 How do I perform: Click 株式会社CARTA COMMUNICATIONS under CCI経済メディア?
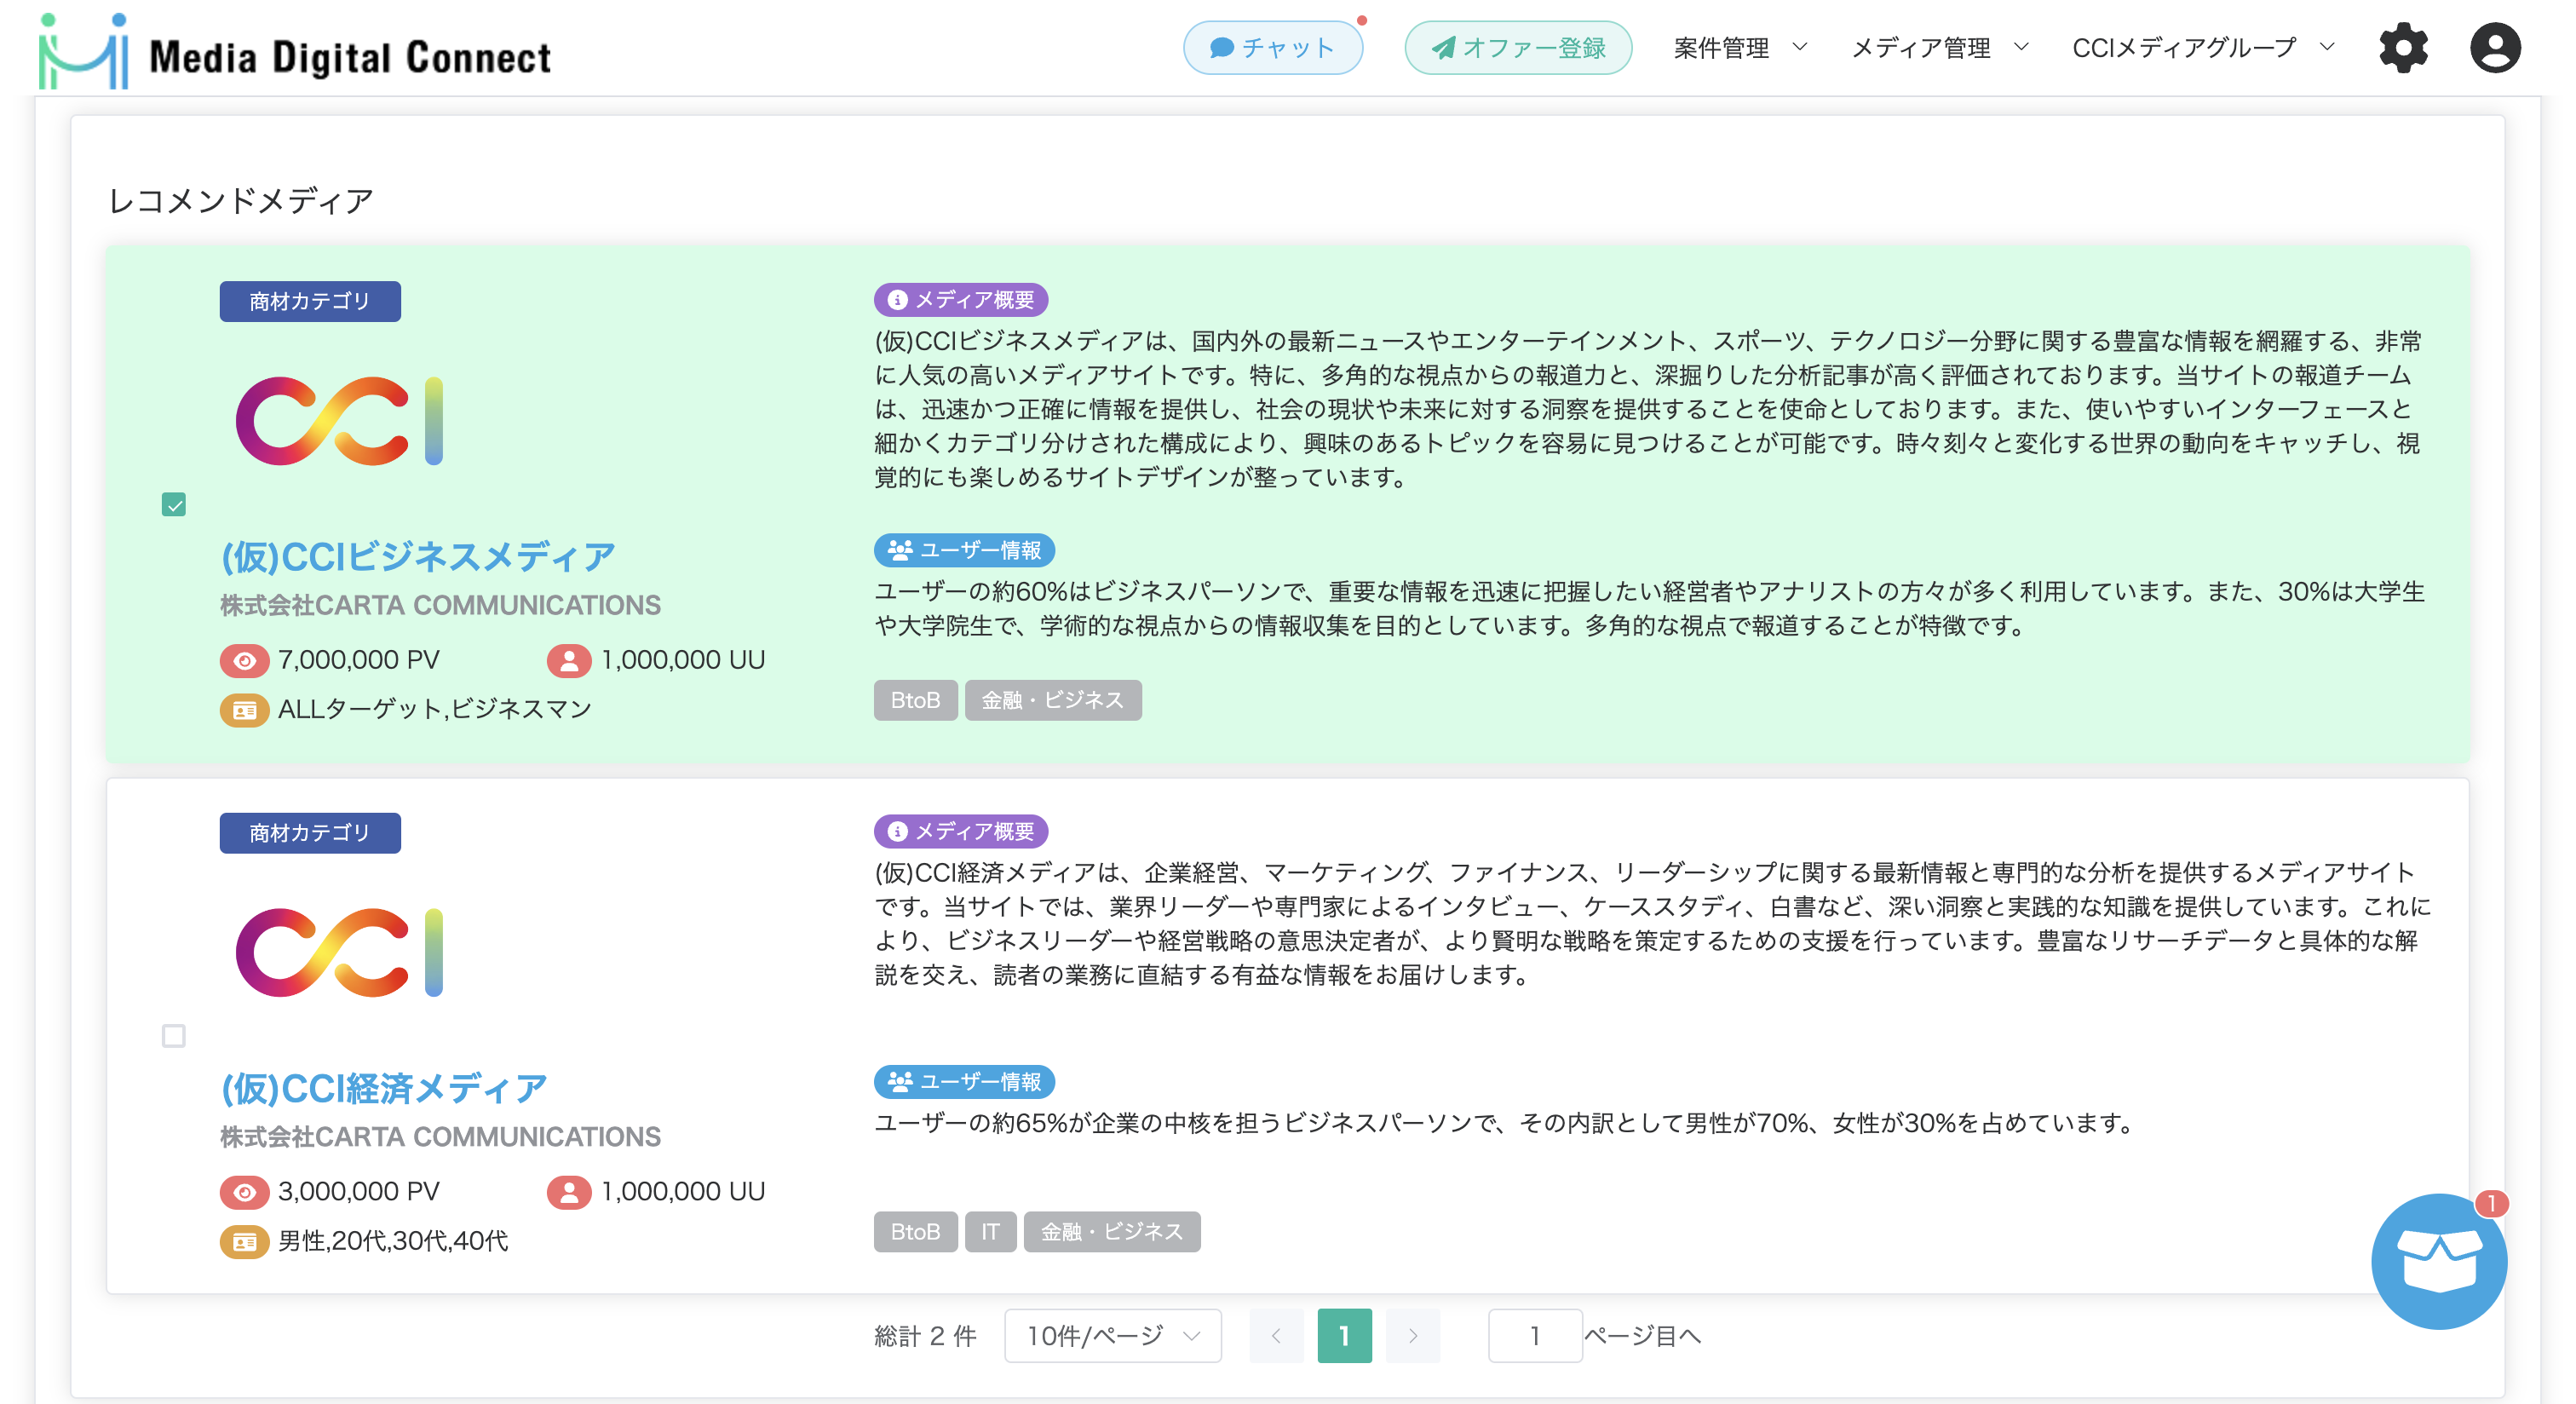[441, 1137]
